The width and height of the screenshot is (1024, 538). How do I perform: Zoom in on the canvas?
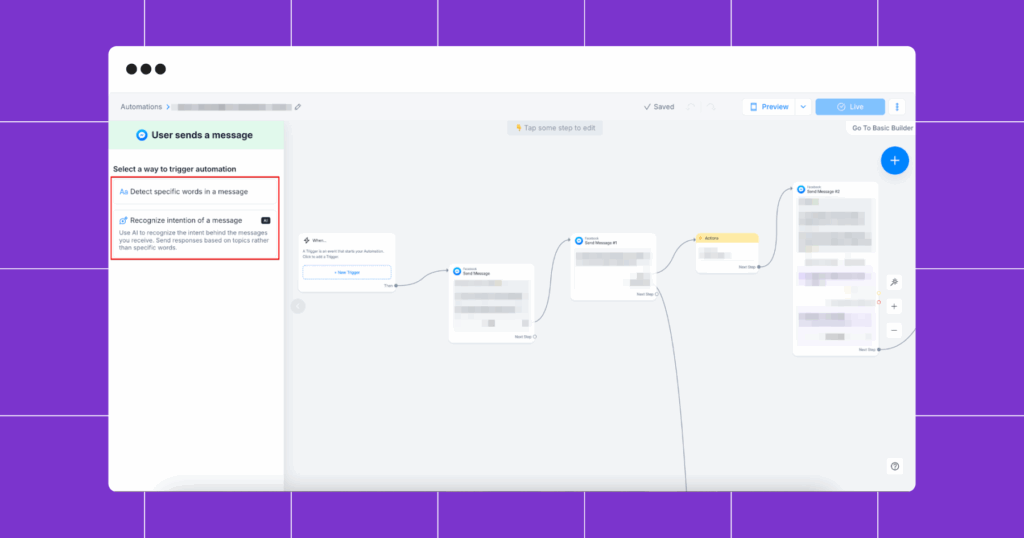[894, 307]
